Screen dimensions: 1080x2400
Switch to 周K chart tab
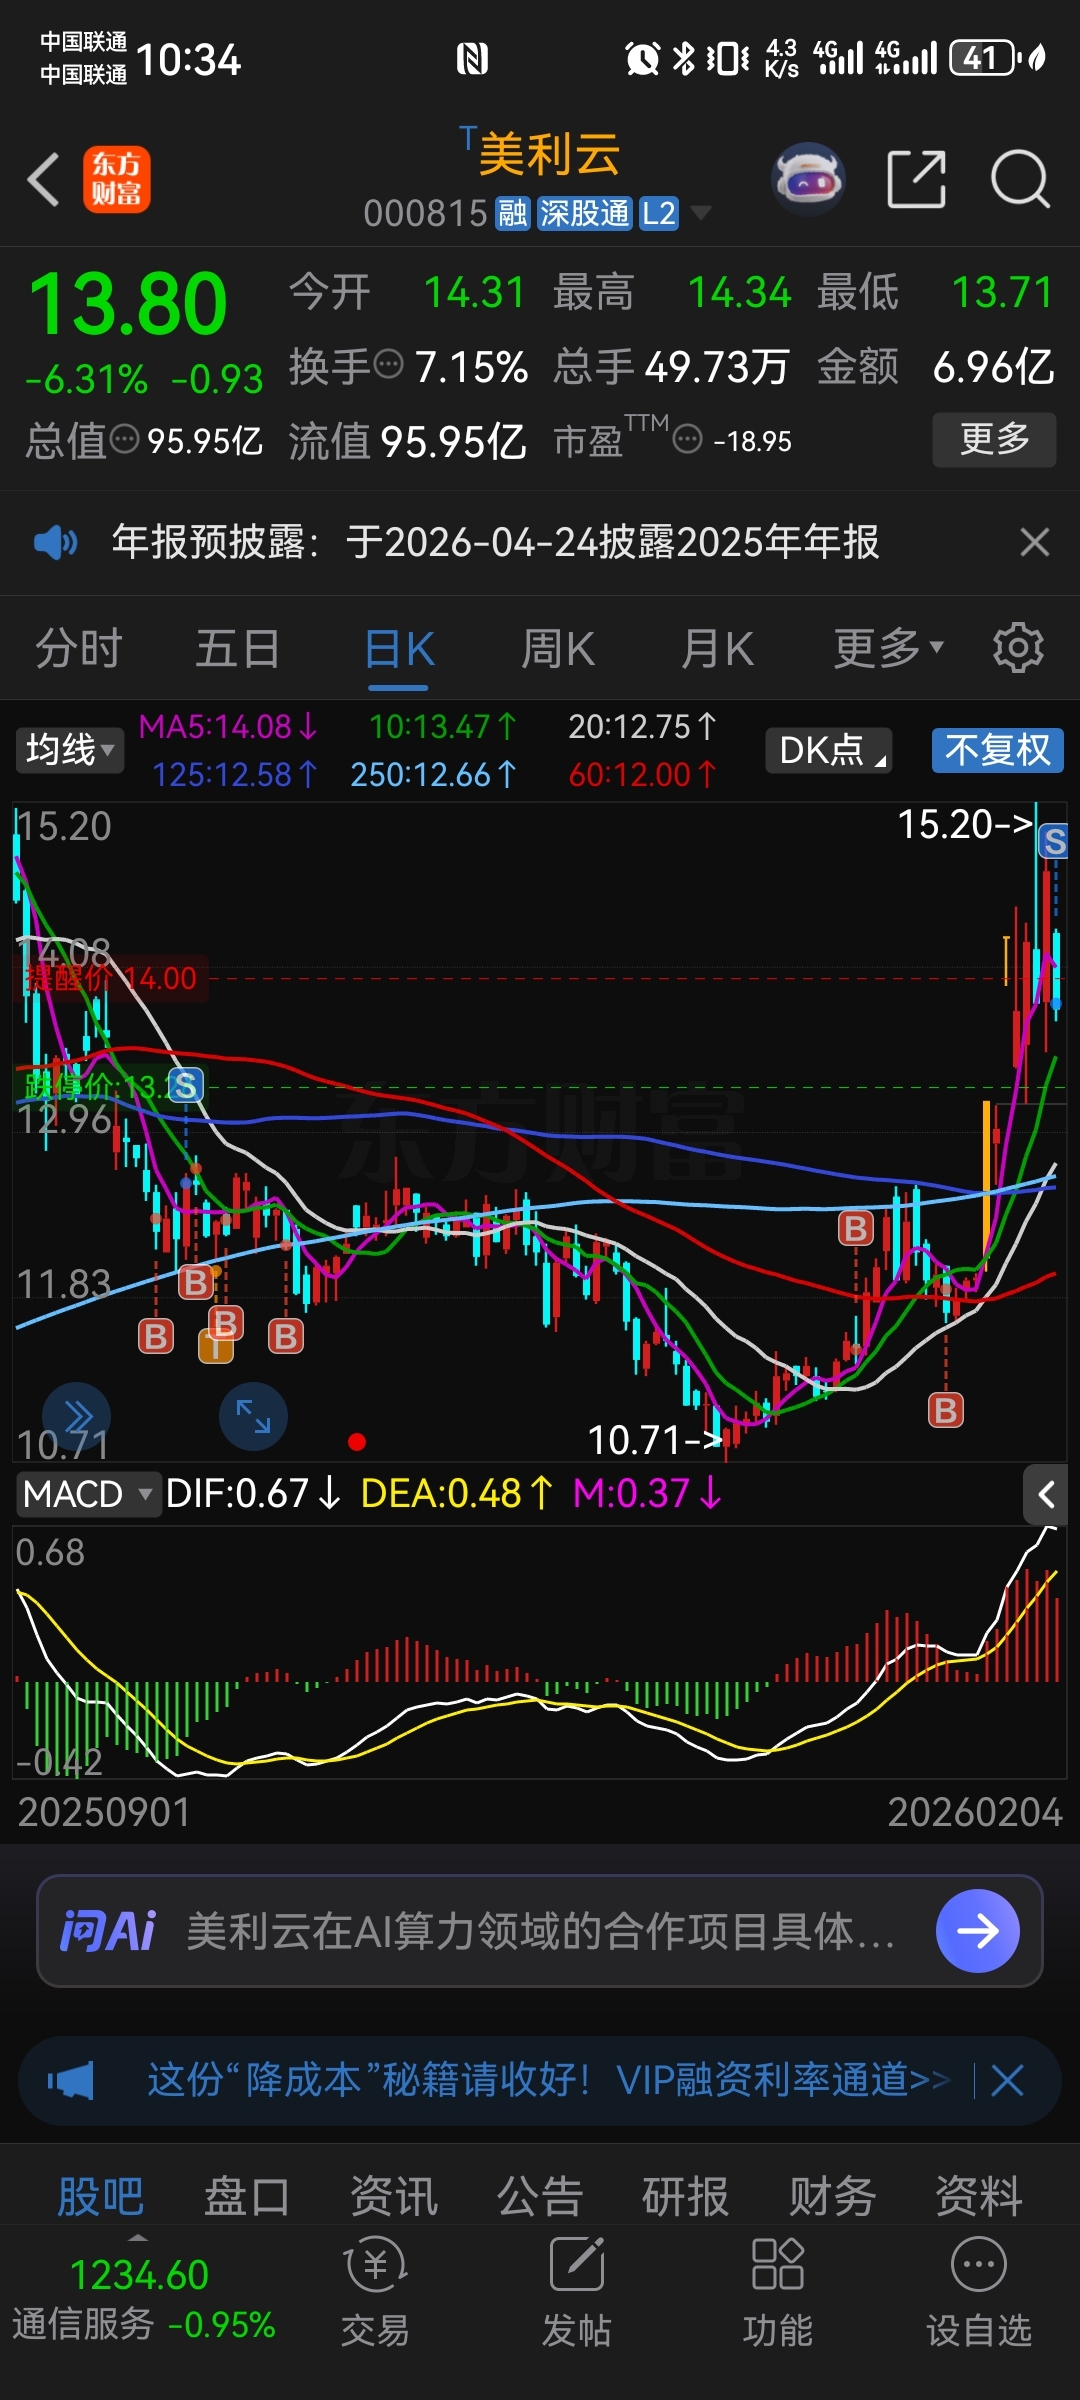(558, 648)
